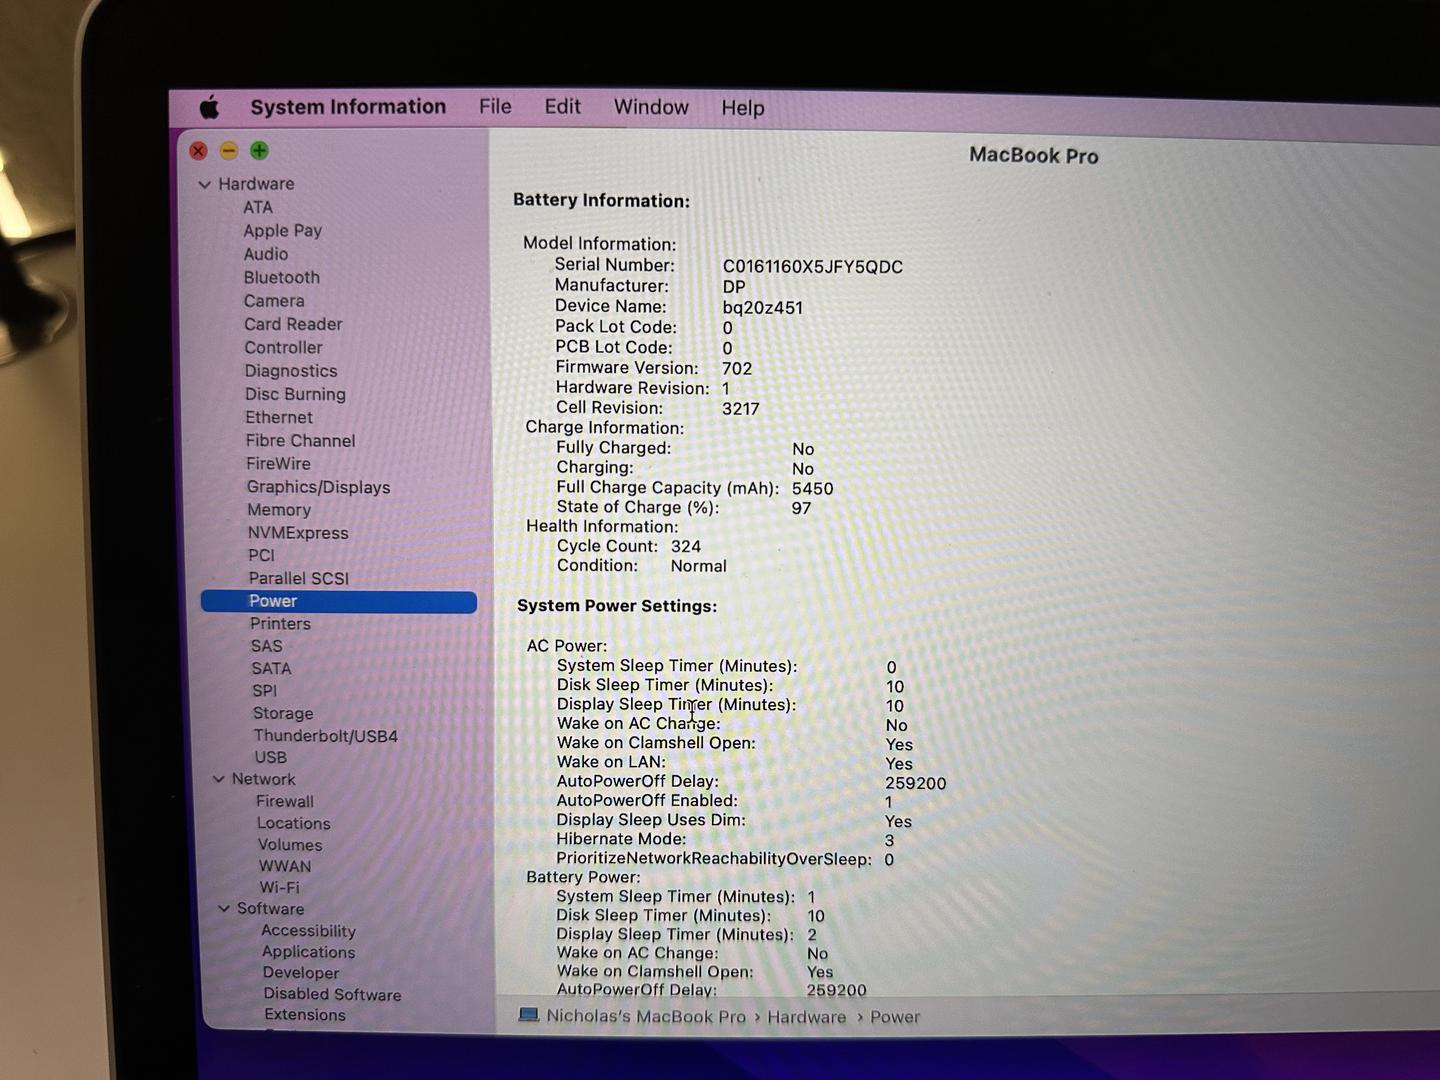Select Volumes under Network
Screen dimensions: 1440x1080
tap(290, 845)
